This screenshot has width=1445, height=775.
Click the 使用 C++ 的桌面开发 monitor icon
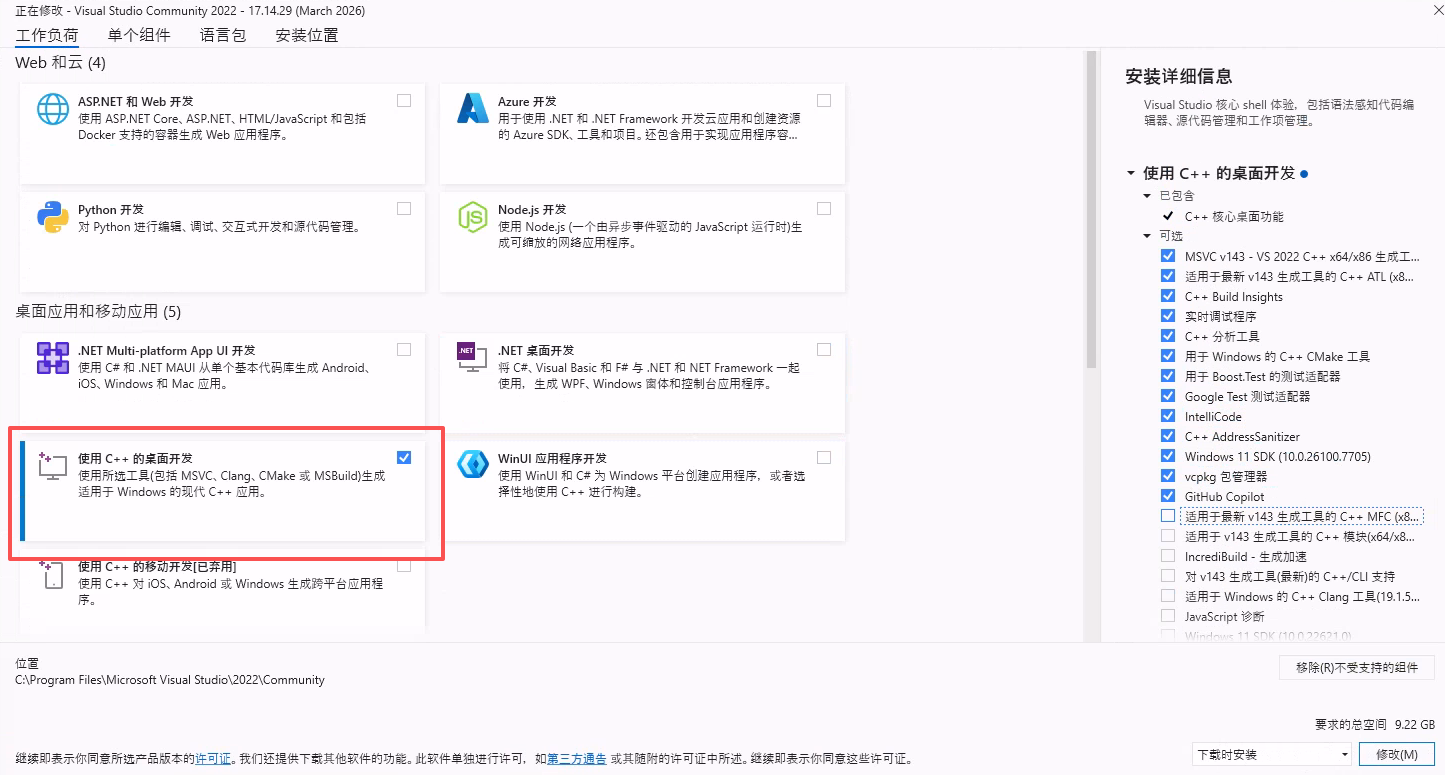coord(53,465)
